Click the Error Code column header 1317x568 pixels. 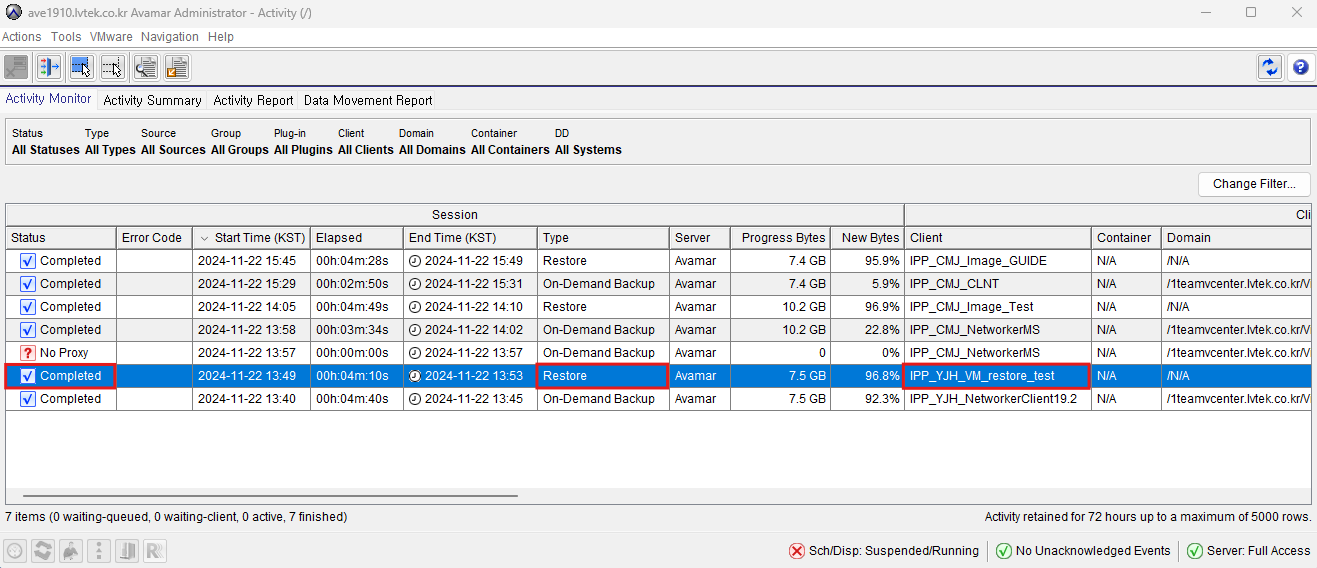pos(154,238)
